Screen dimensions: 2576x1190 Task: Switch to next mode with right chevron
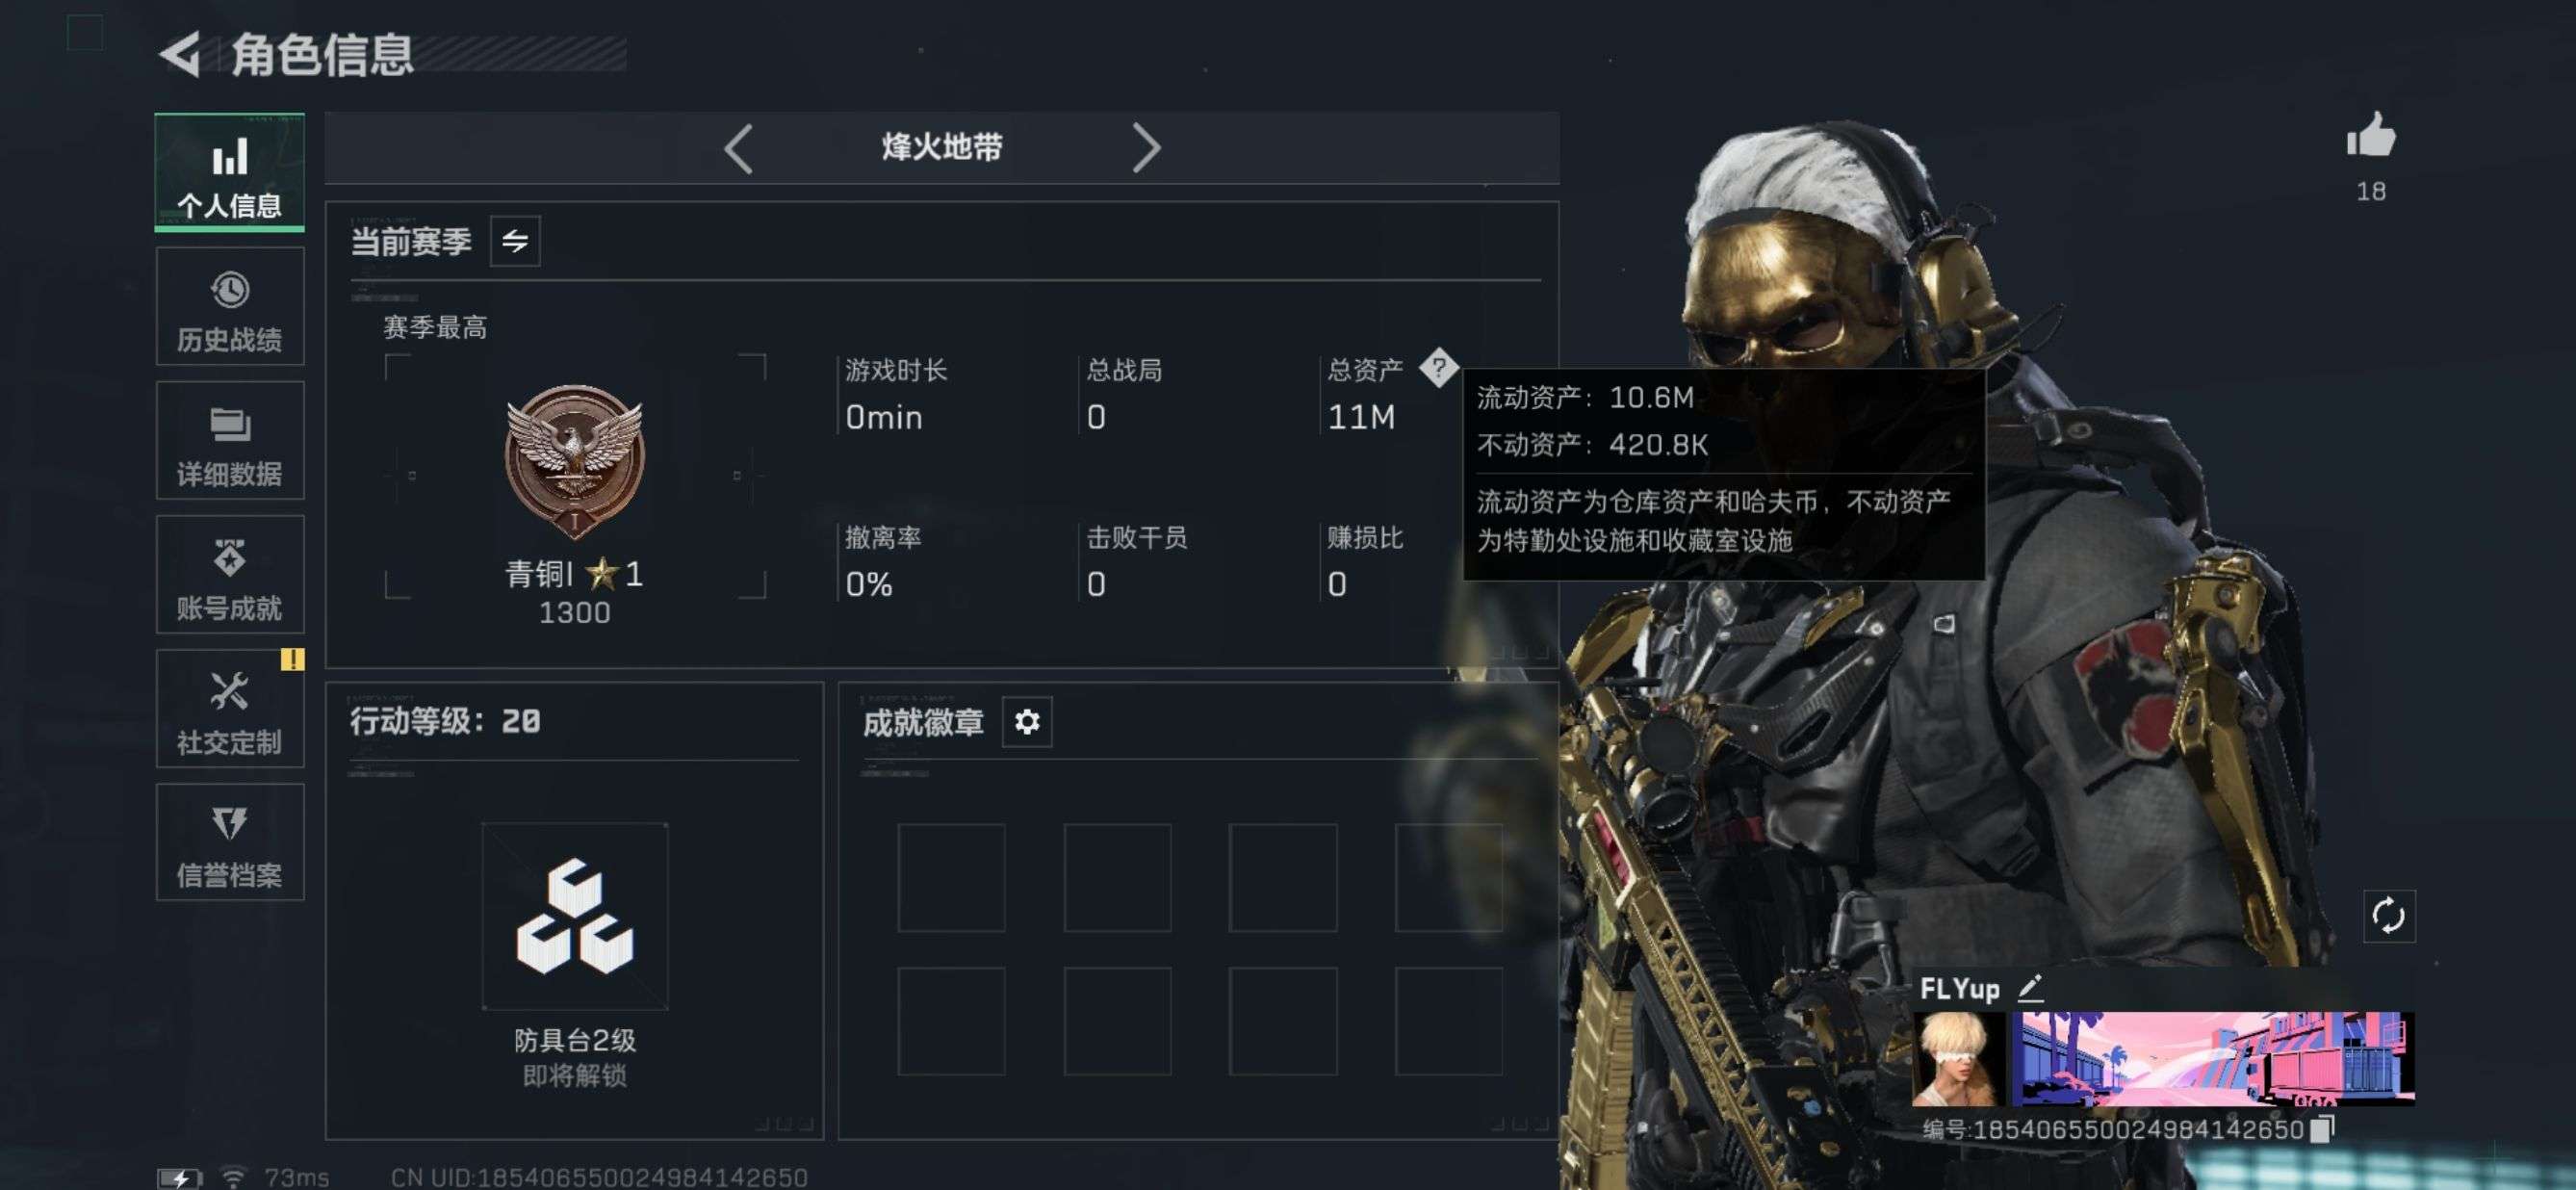[x=1146, y=148]
